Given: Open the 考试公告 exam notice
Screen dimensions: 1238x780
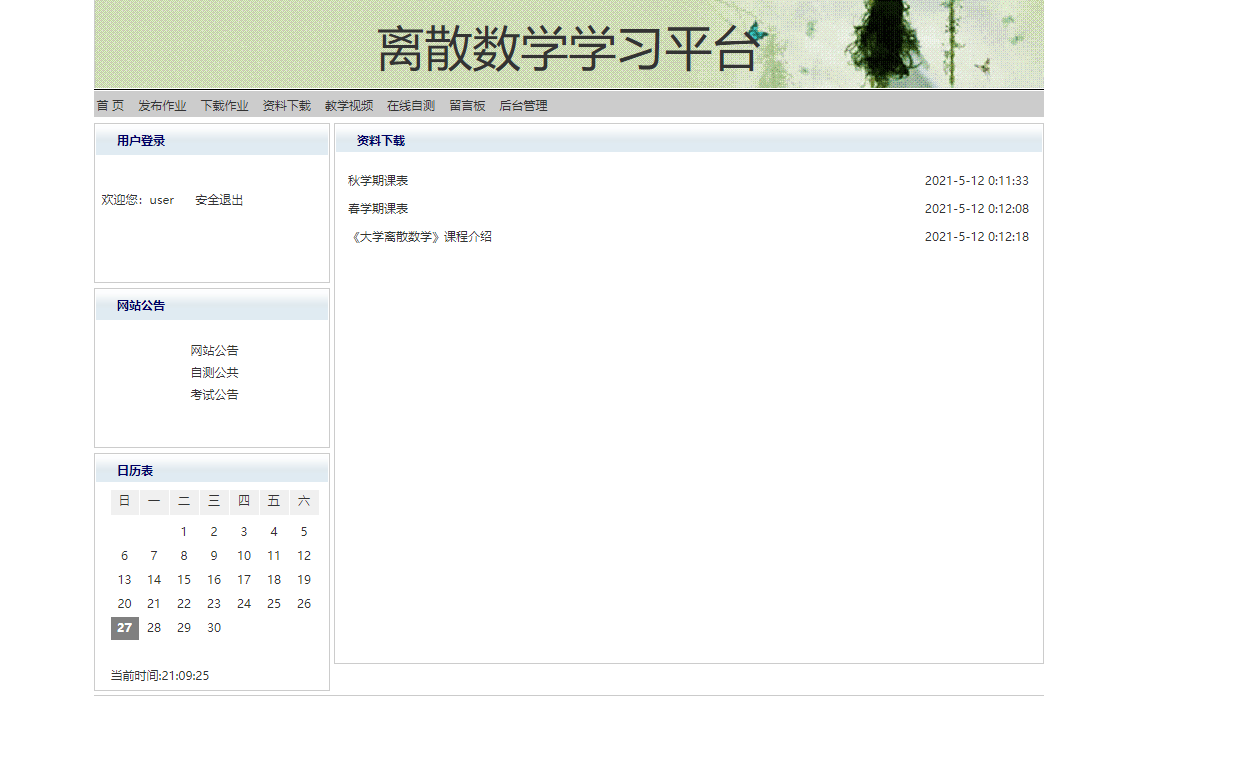Looking at the screenshot, I should [214, 394].
